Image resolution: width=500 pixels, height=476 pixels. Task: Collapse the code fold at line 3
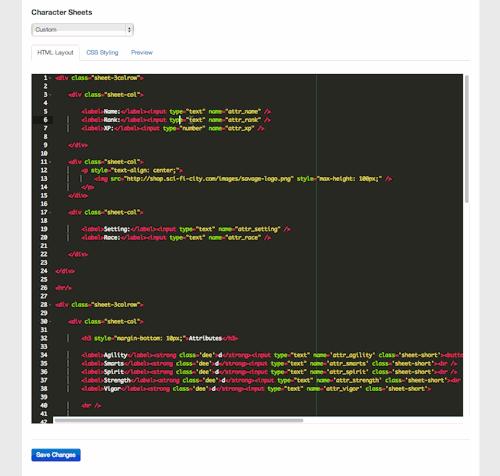click(50, 95)
